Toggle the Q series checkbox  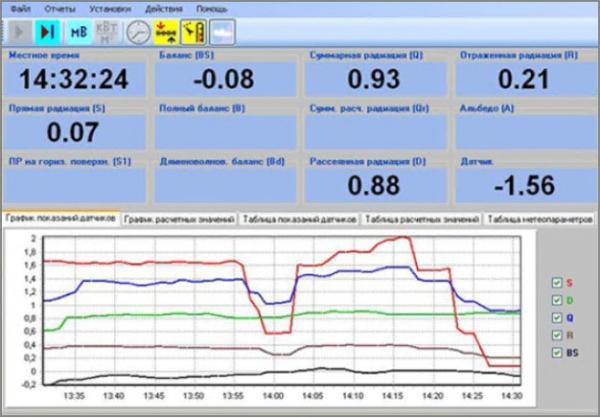pyautogui.click(x=557, y=318)
